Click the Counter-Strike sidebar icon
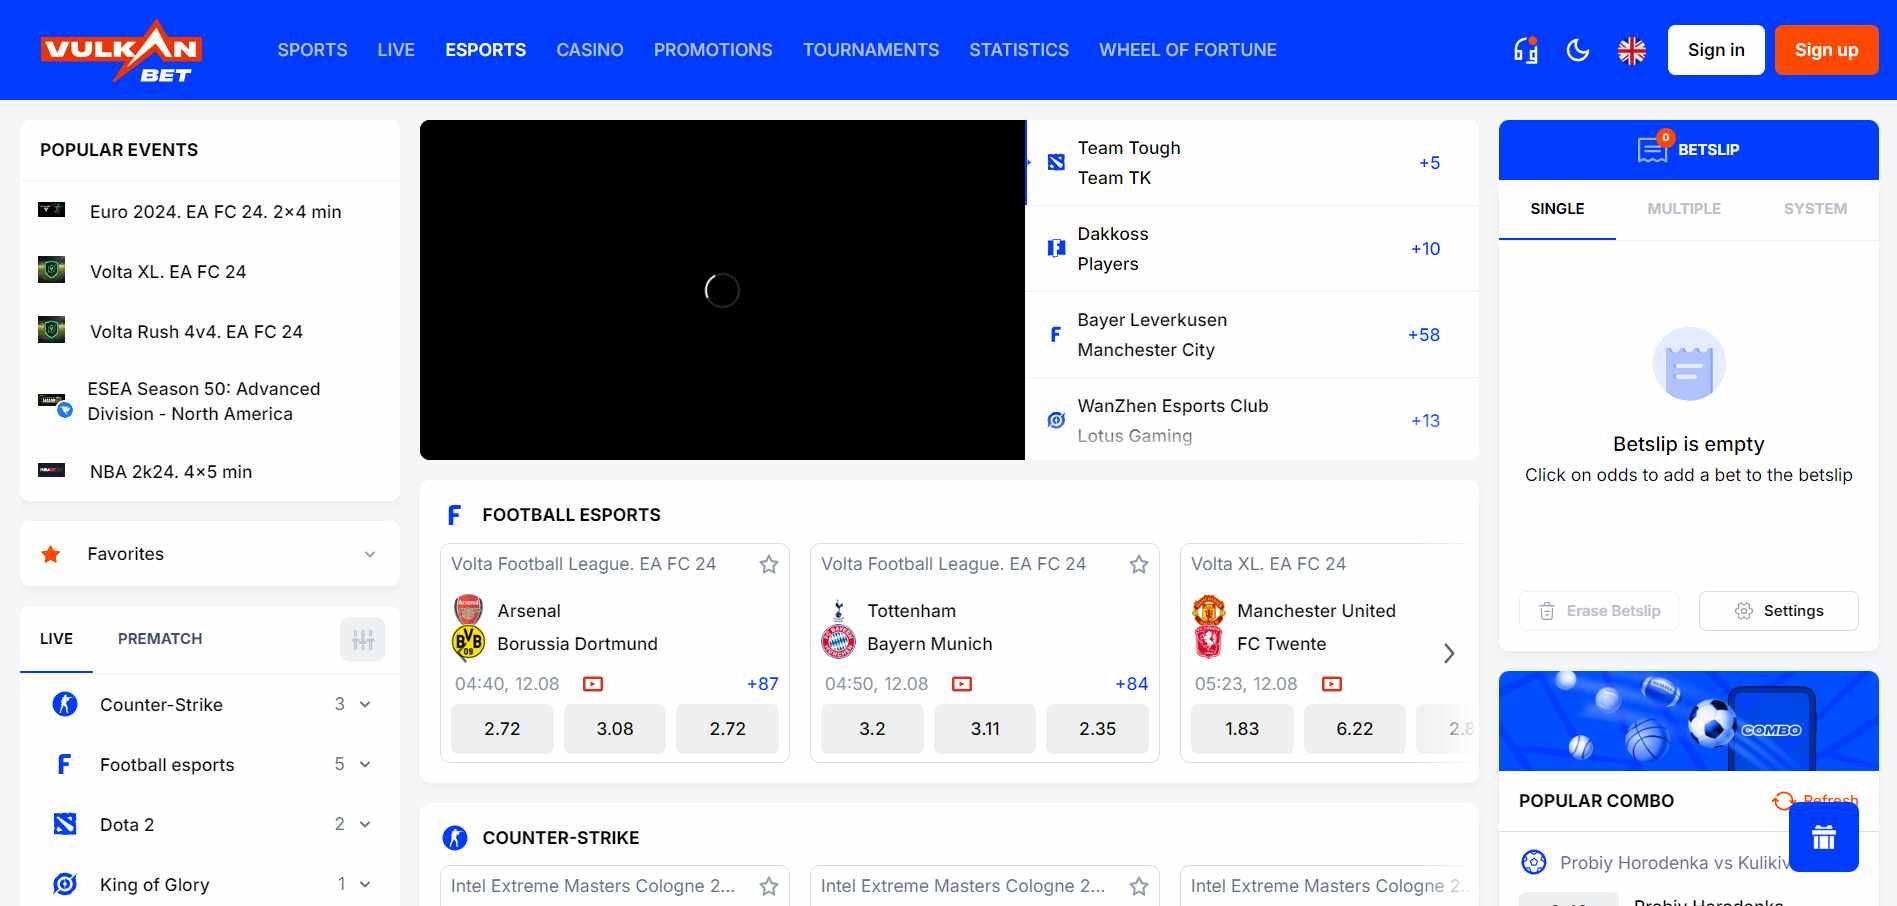 point(65,704)
